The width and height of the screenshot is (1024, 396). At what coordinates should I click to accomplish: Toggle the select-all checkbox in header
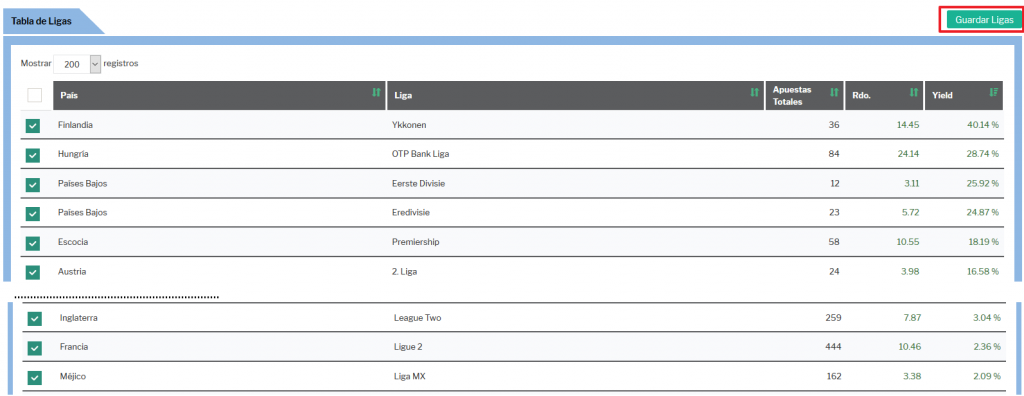[35, 95]
